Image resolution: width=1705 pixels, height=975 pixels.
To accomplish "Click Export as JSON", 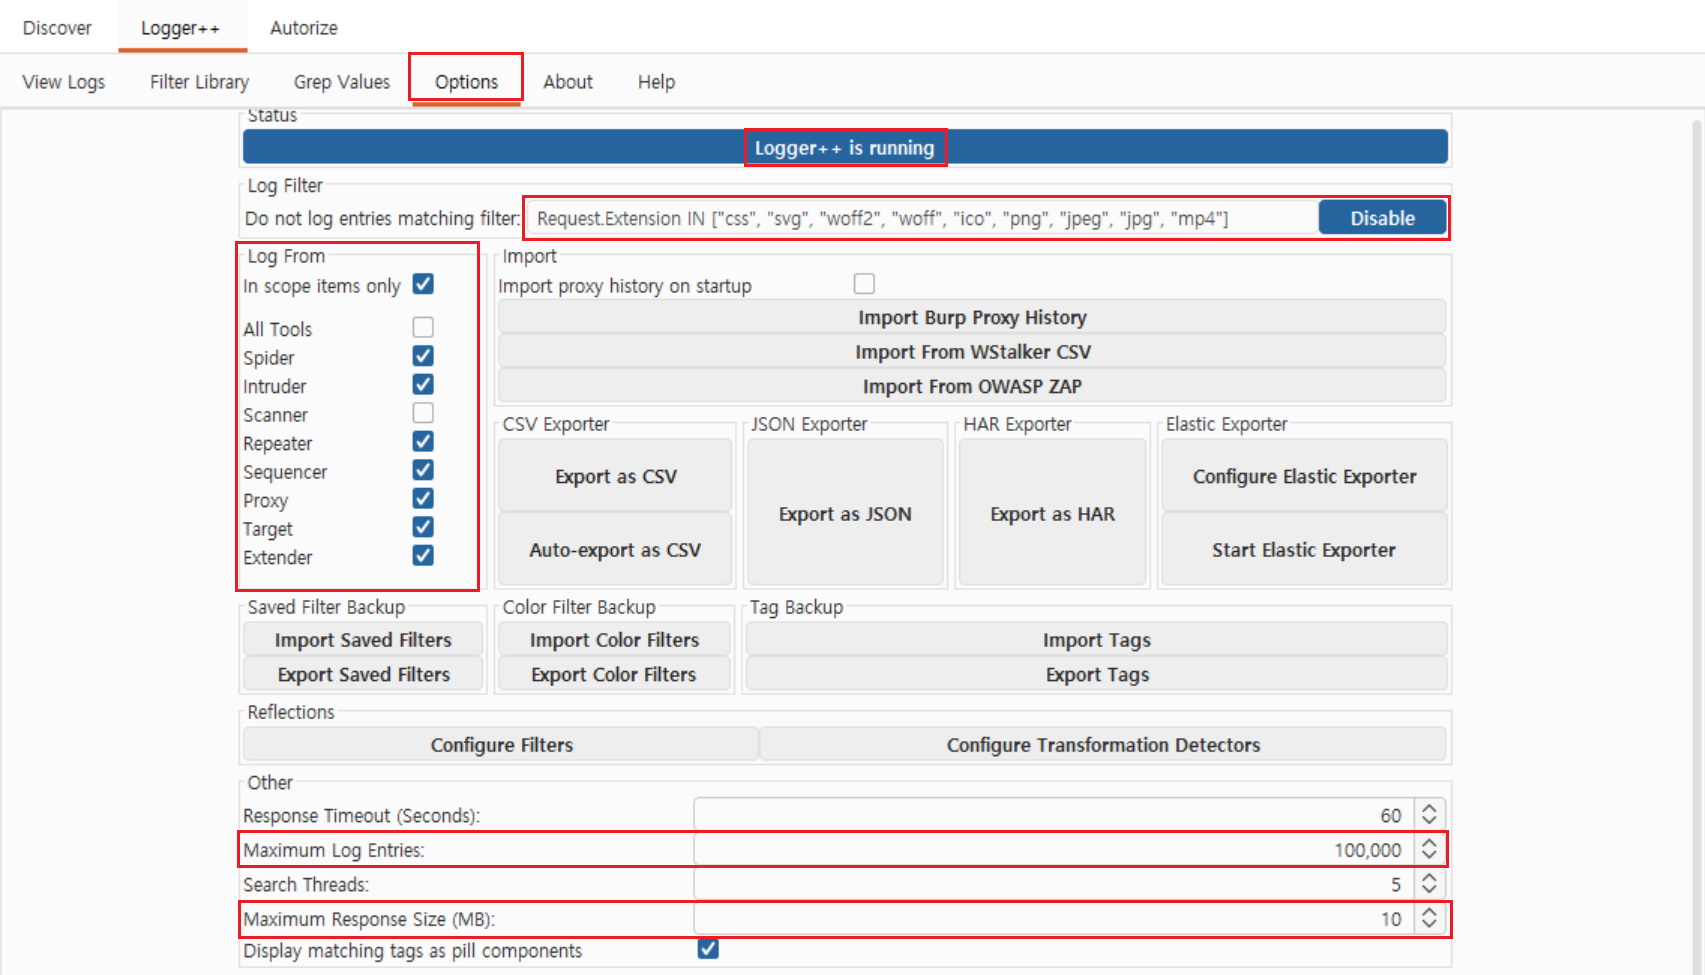I will pos(845,513).
